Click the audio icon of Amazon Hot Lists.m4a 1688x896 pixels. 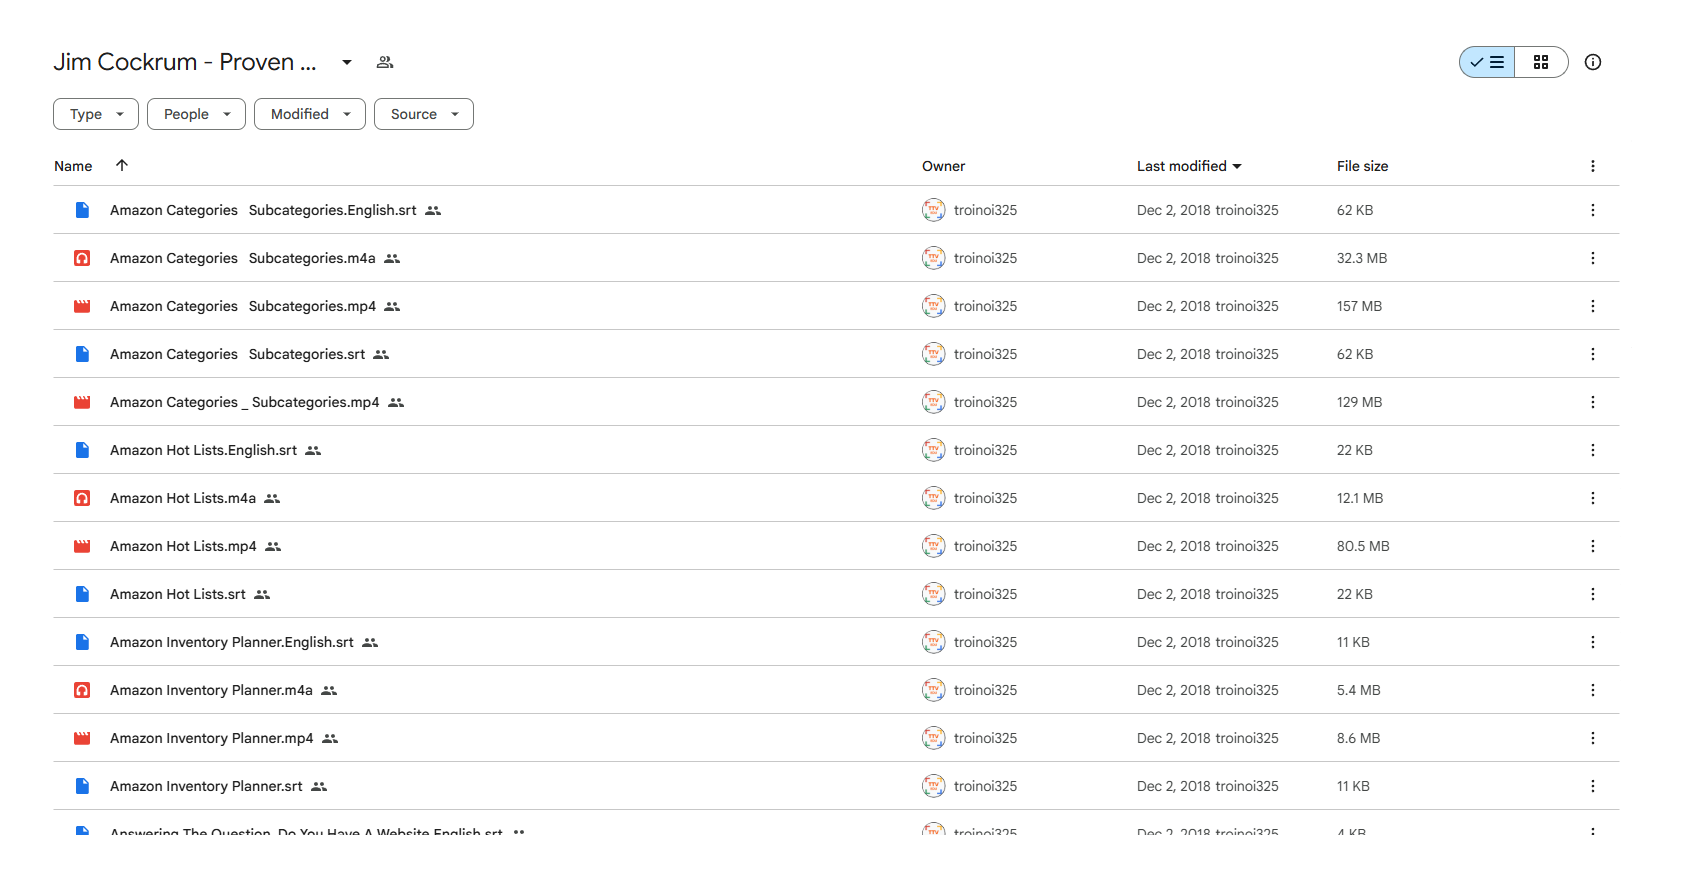pyautogui.click(x=82, y=498)
